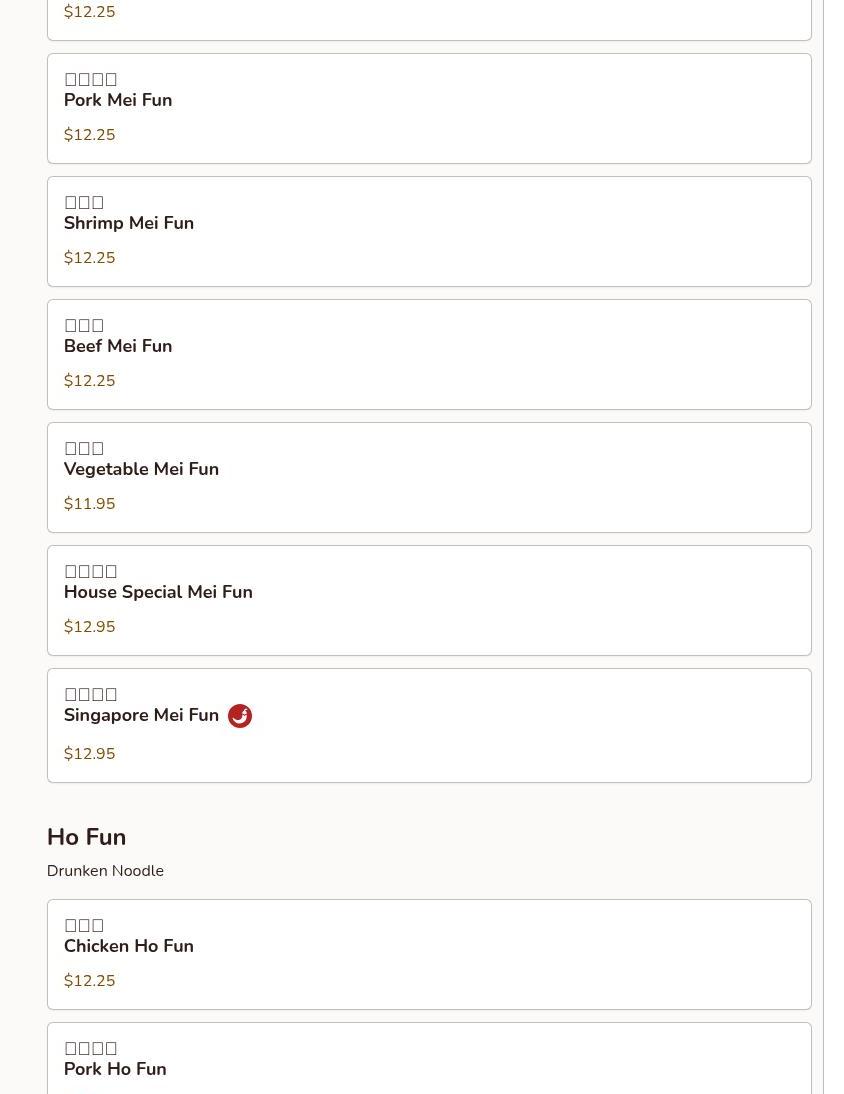Screen dimensions: 844x1094
Task: Click the House Special Mei Fun price
Action: tap(89, 627)
